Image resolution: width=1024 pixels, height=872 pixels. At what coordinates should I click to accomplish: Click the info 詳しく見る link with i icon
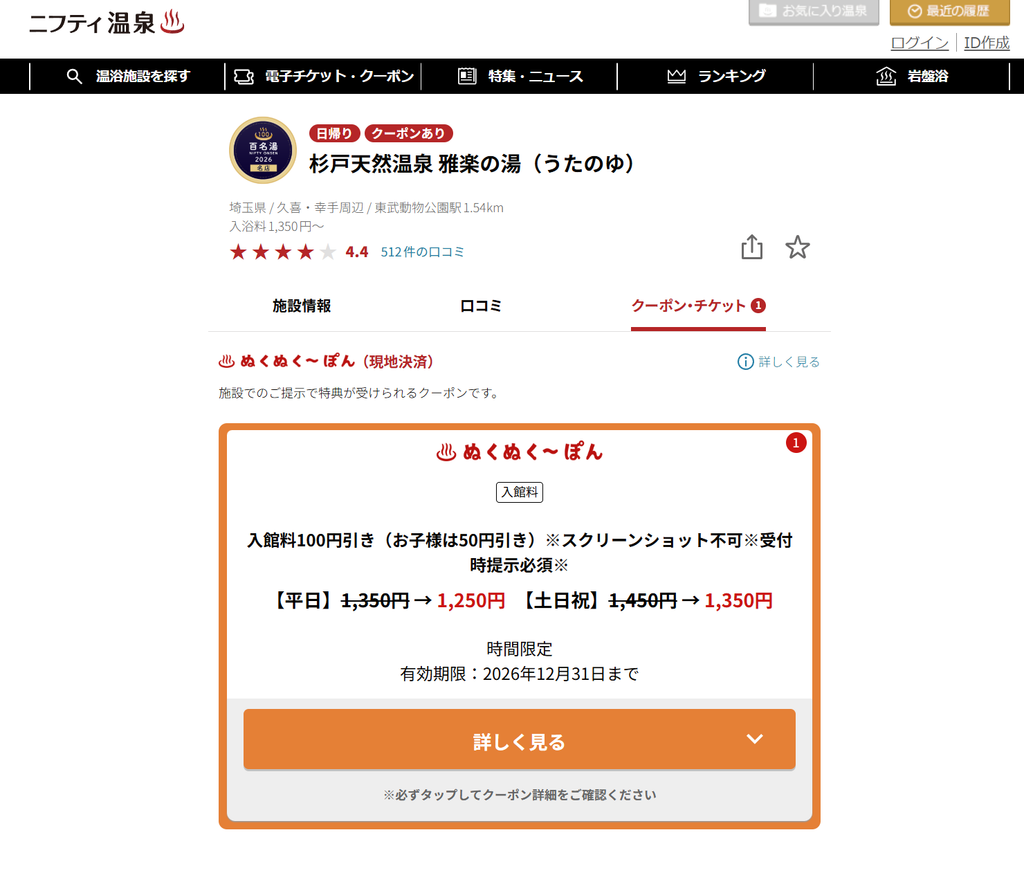point(778,362)
